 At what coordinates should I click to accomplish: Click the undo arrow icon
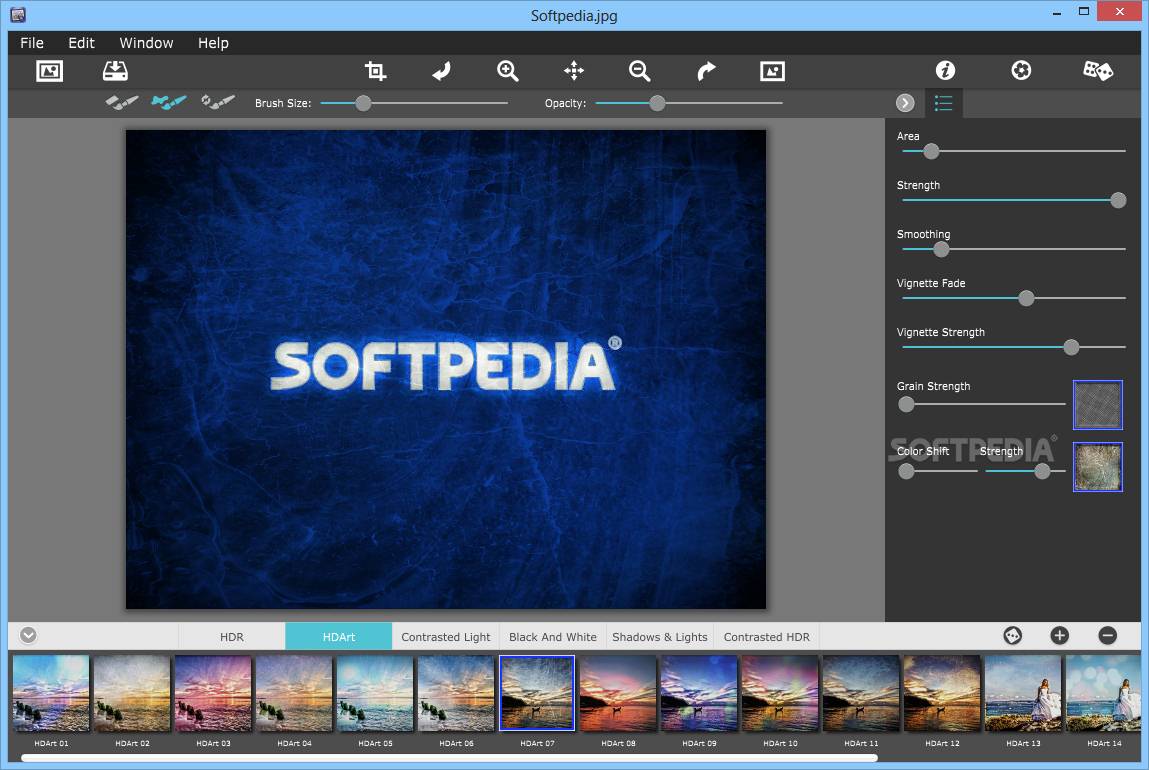[441, 71]
